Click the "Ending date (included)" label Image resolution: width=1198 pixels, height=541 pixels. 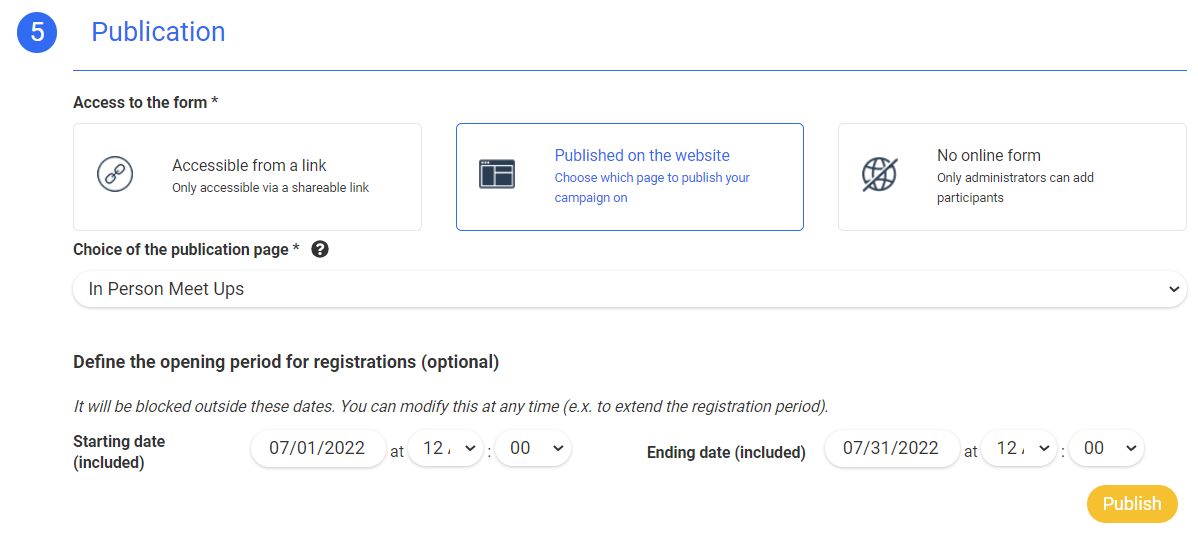pos(726,453)
